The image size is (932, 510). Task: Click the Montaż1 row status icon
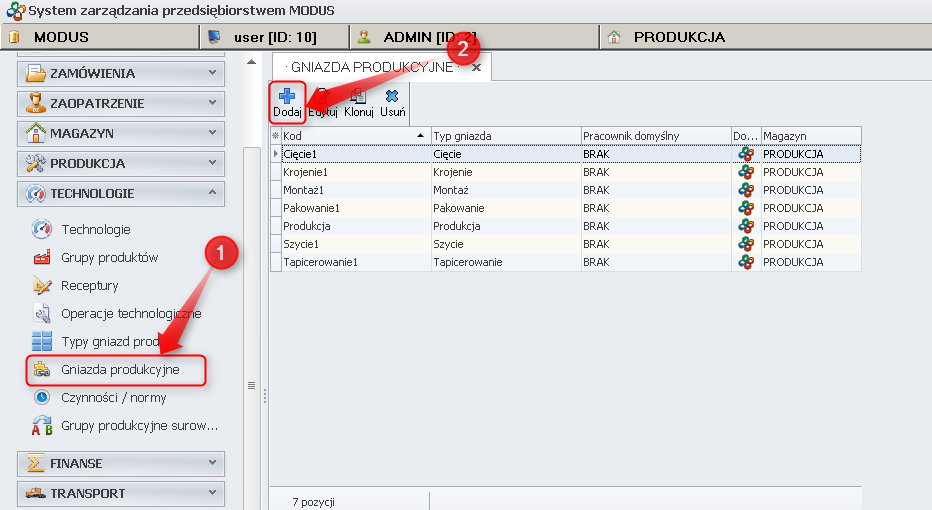745,190
